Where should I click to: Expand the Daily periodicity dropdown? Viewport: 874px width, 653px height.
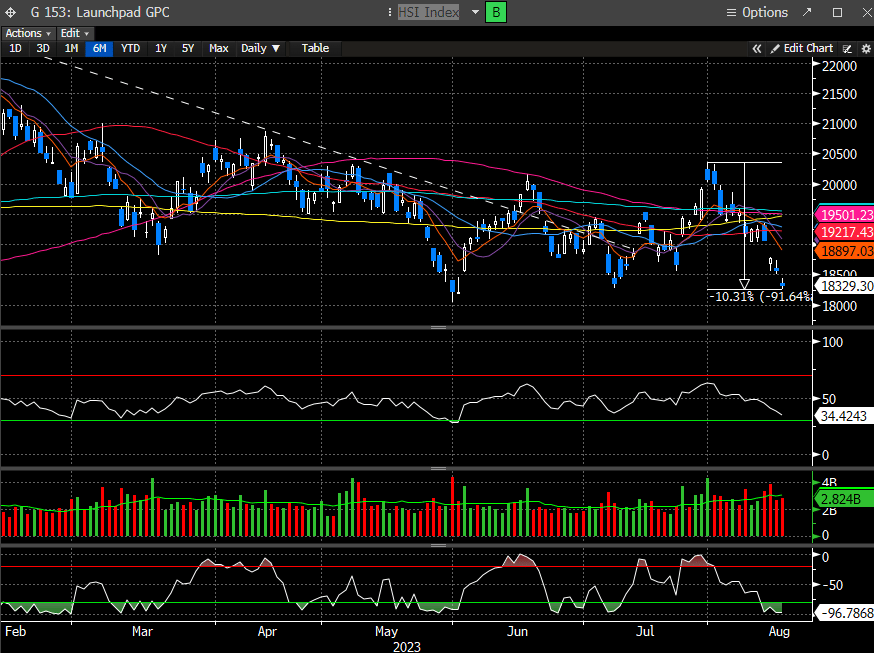point(260,48)
